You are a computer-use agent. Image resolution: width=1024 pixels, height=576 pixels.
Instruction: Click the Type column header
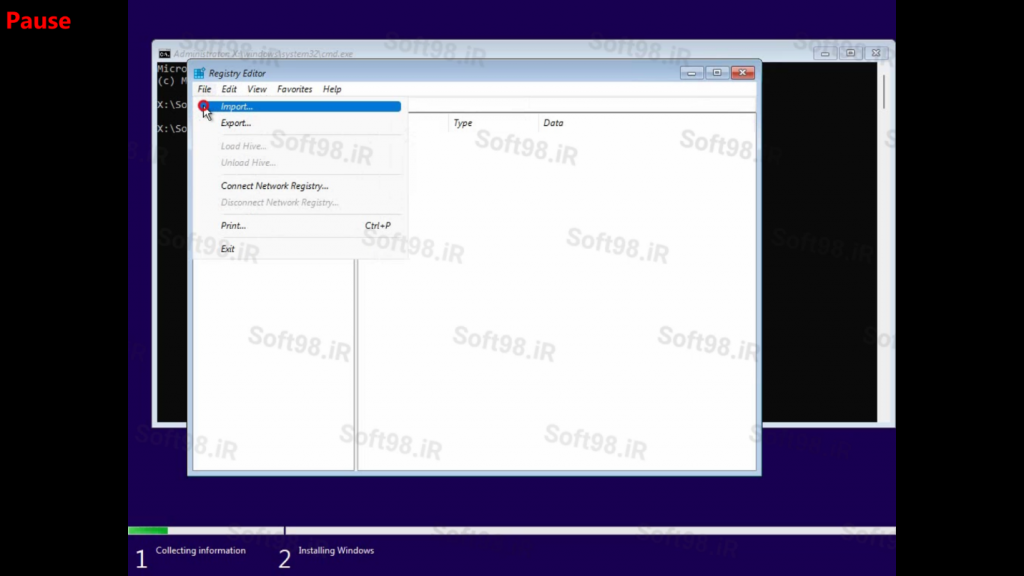tap(493, 123)
